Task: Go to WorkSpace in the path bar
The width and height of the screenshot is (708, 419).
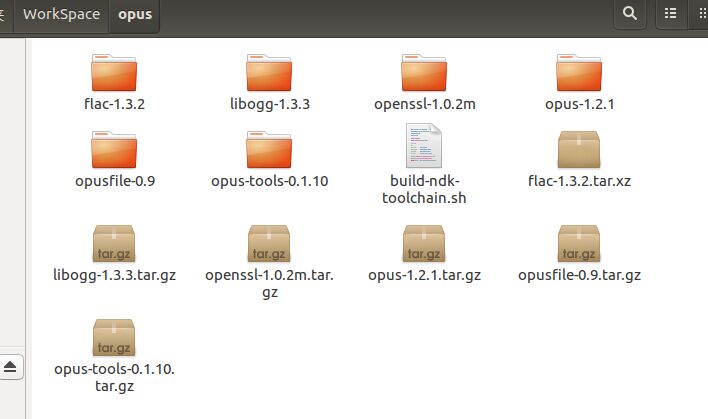Action: tap(61, 14)
